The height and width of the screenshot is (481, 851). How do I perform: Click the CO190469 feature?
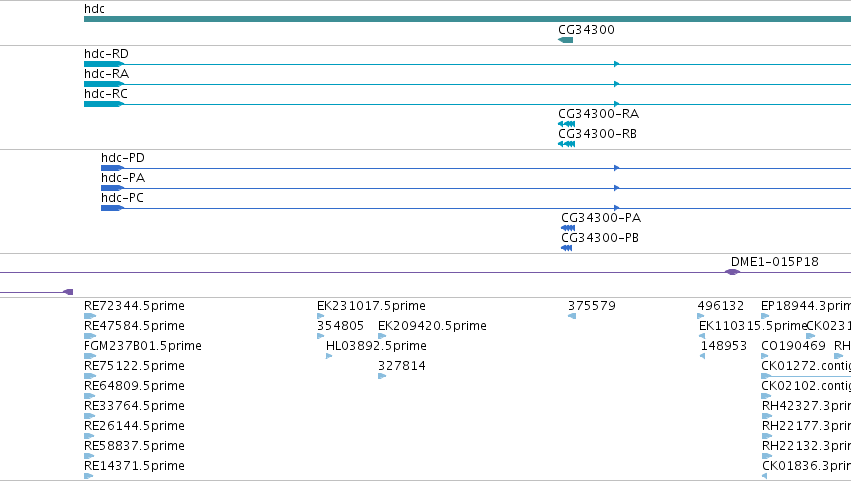coord(765,356)
